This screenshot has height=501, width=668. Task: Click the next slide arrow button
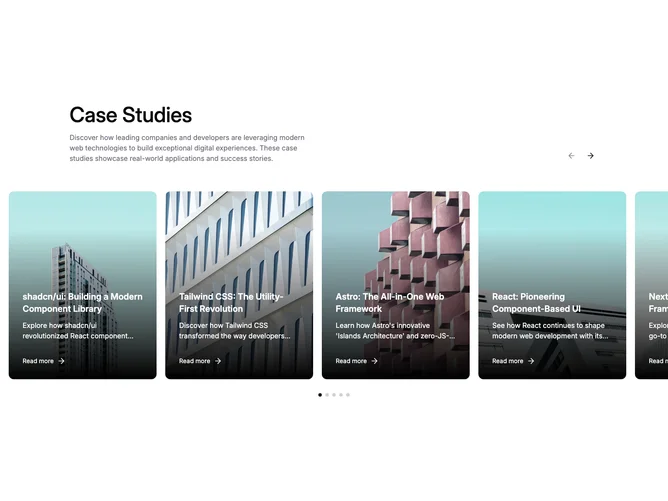(x=590, y=156)
